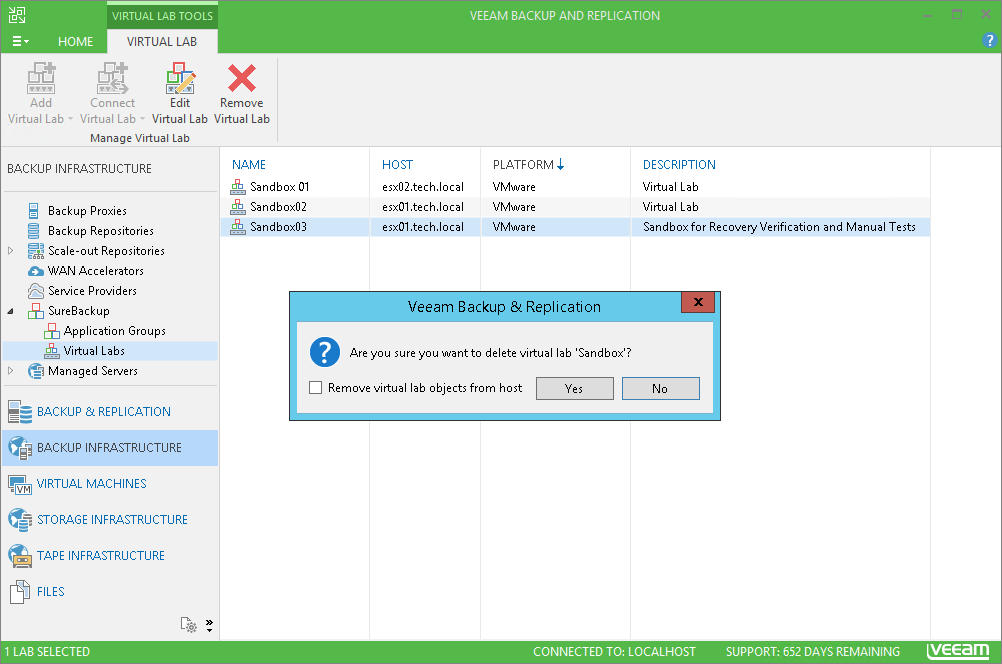Switch to the HOME ribbon tab

[x=75, y=42]
